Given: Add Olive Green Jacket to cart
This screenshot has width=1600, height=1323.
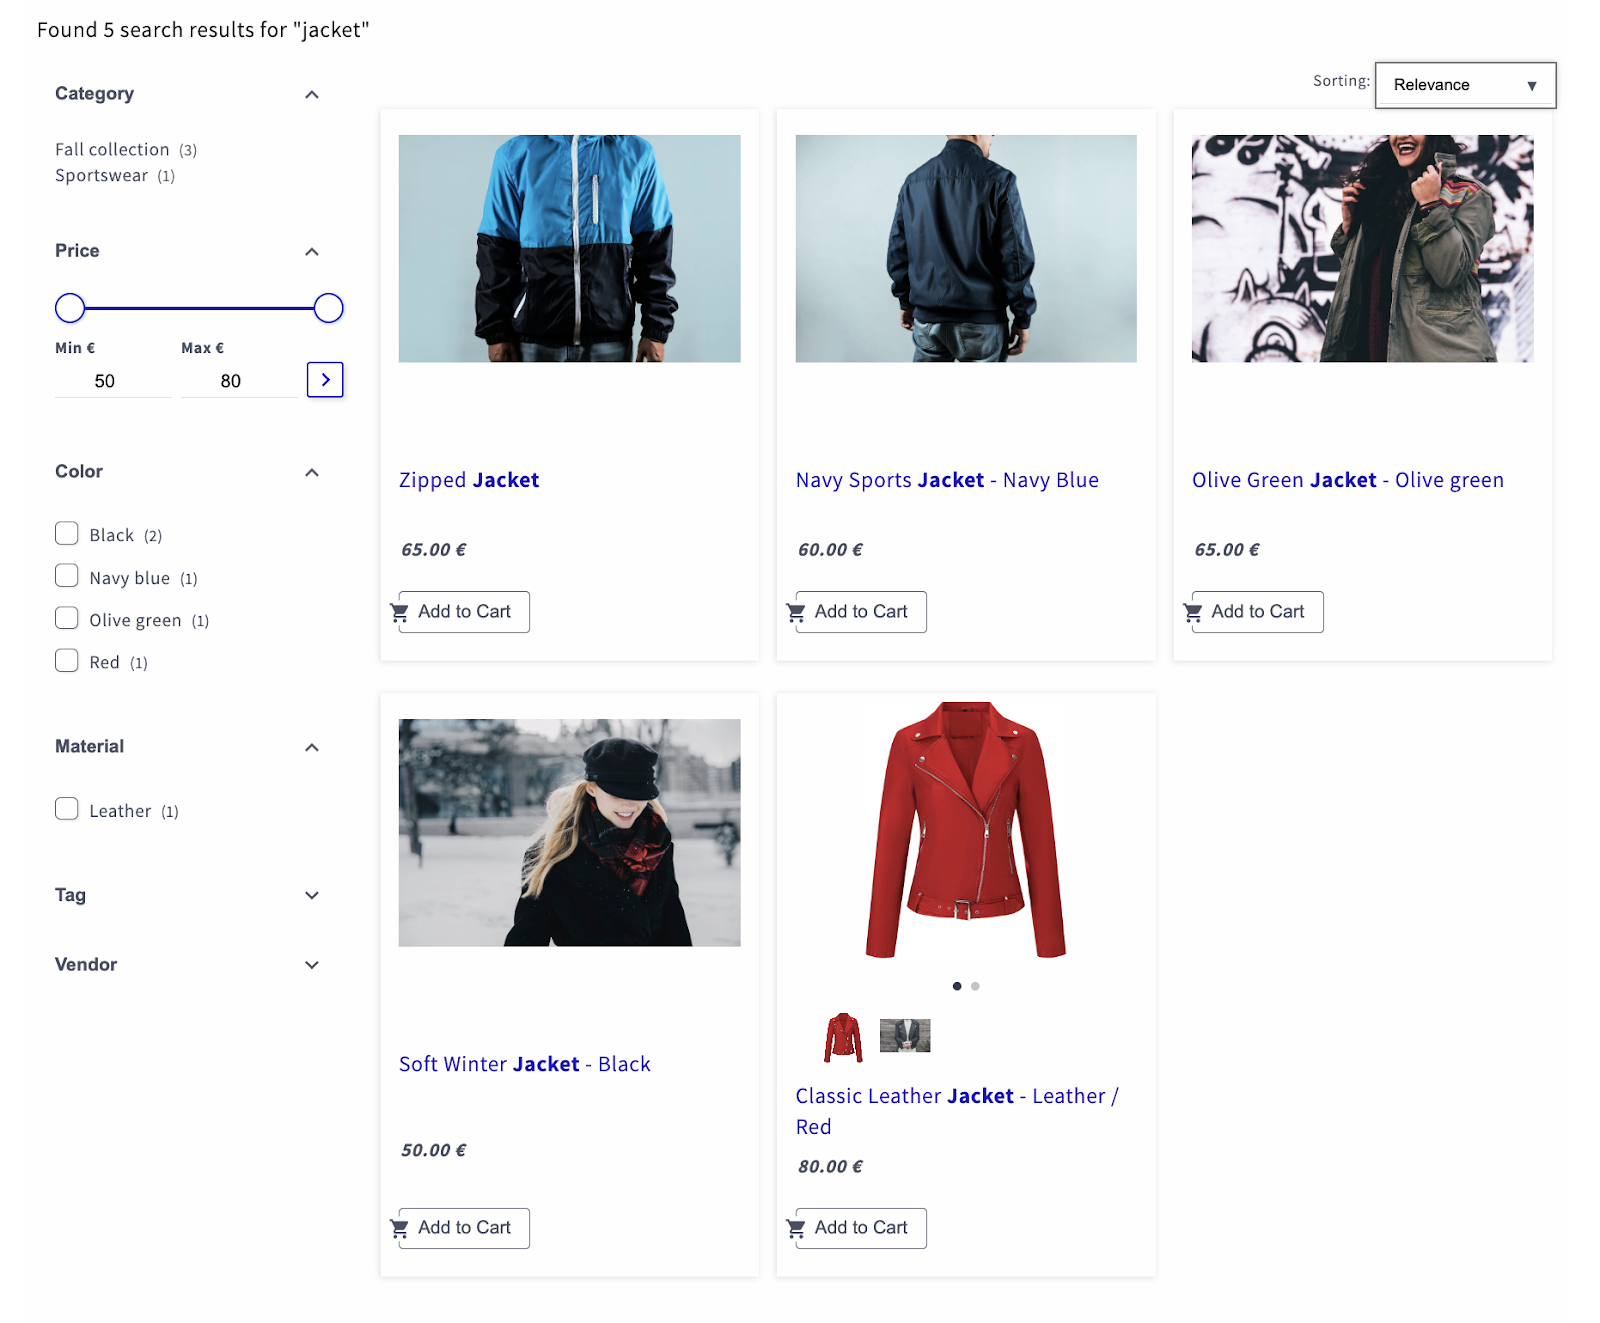Looking at the screenshot, I should [1258, 612].
